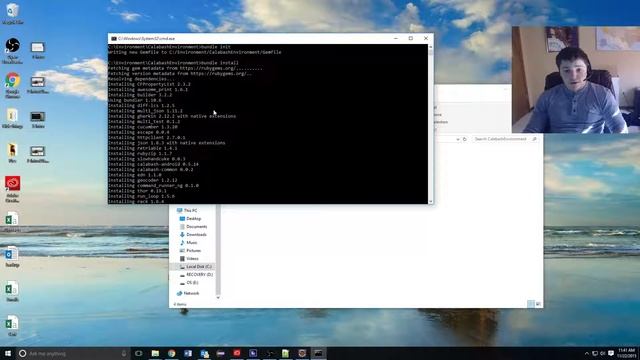The width and height of the screenshot is (640, 360).
Task: Open the Action Center notifications icon
Action: click(611, 353)
